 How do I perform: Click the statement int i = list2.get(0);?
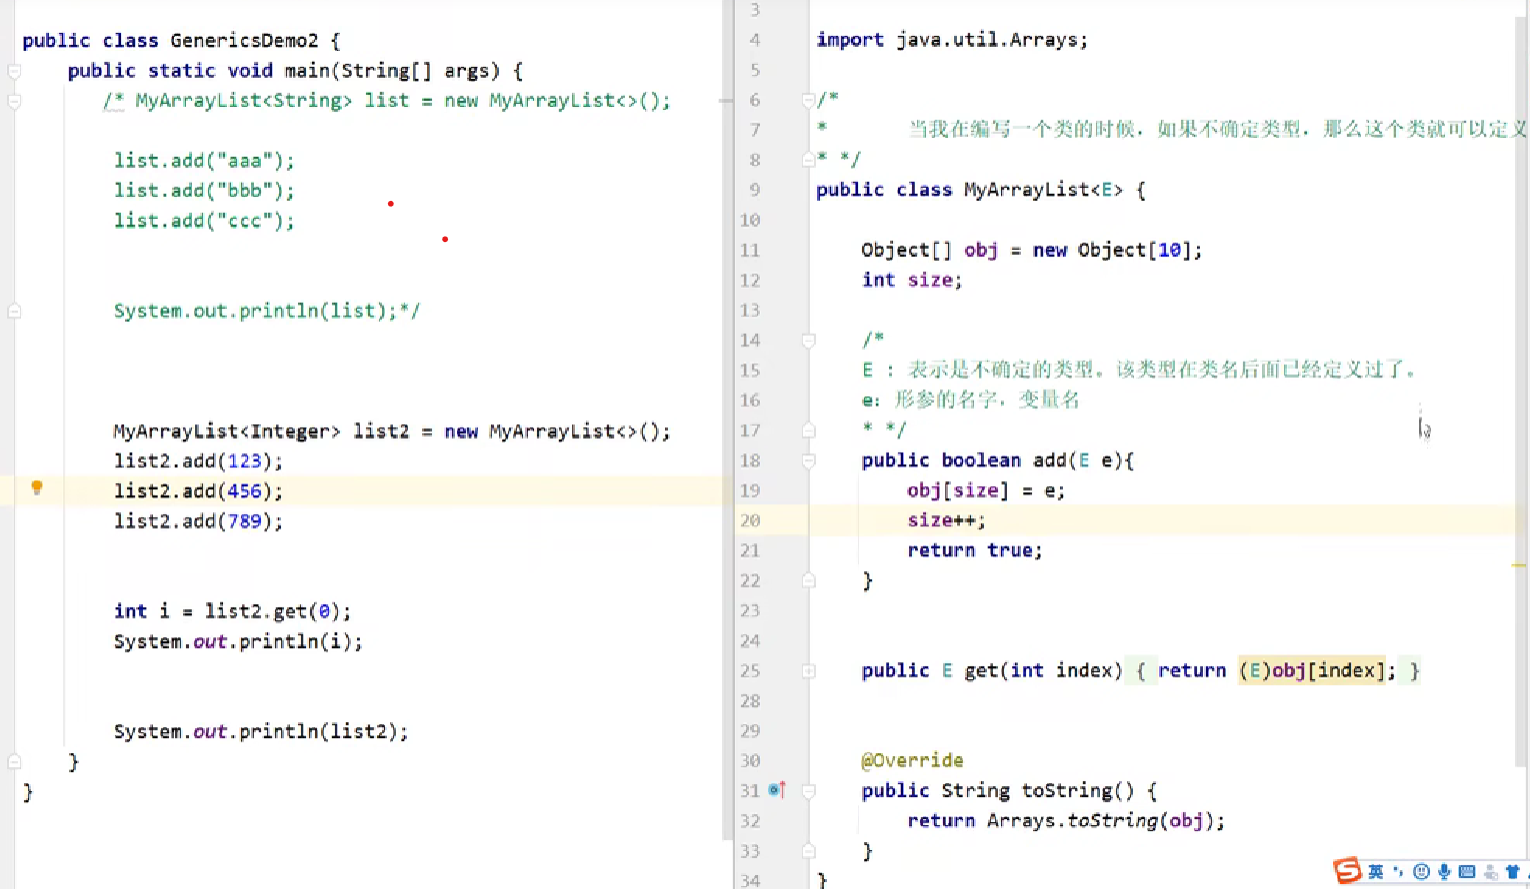(232, 611)
